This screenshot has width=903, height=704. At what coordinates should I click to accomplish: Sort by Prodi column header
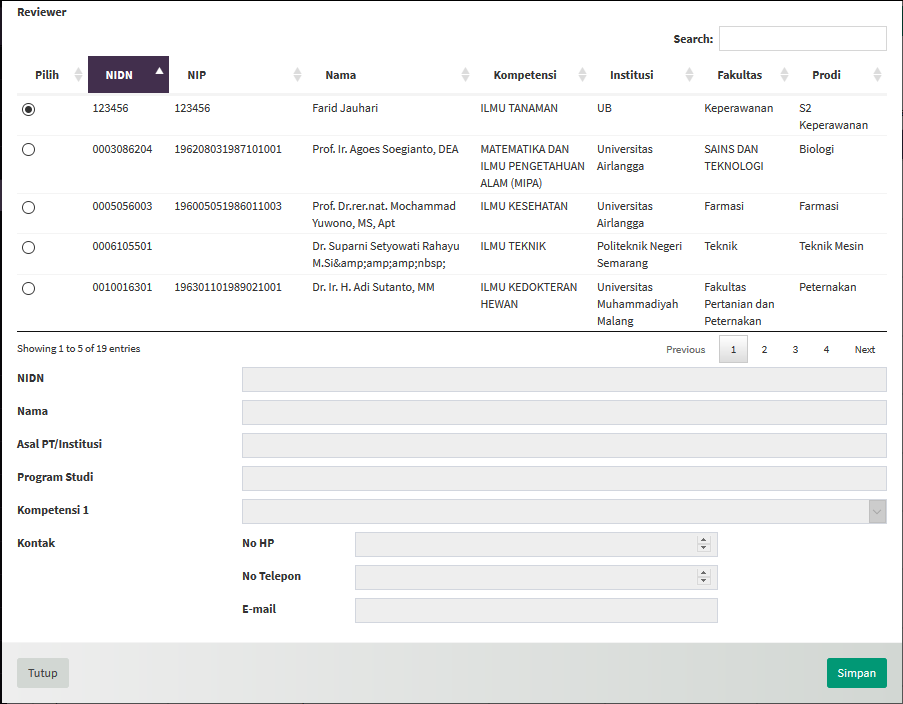pos(841,74)
